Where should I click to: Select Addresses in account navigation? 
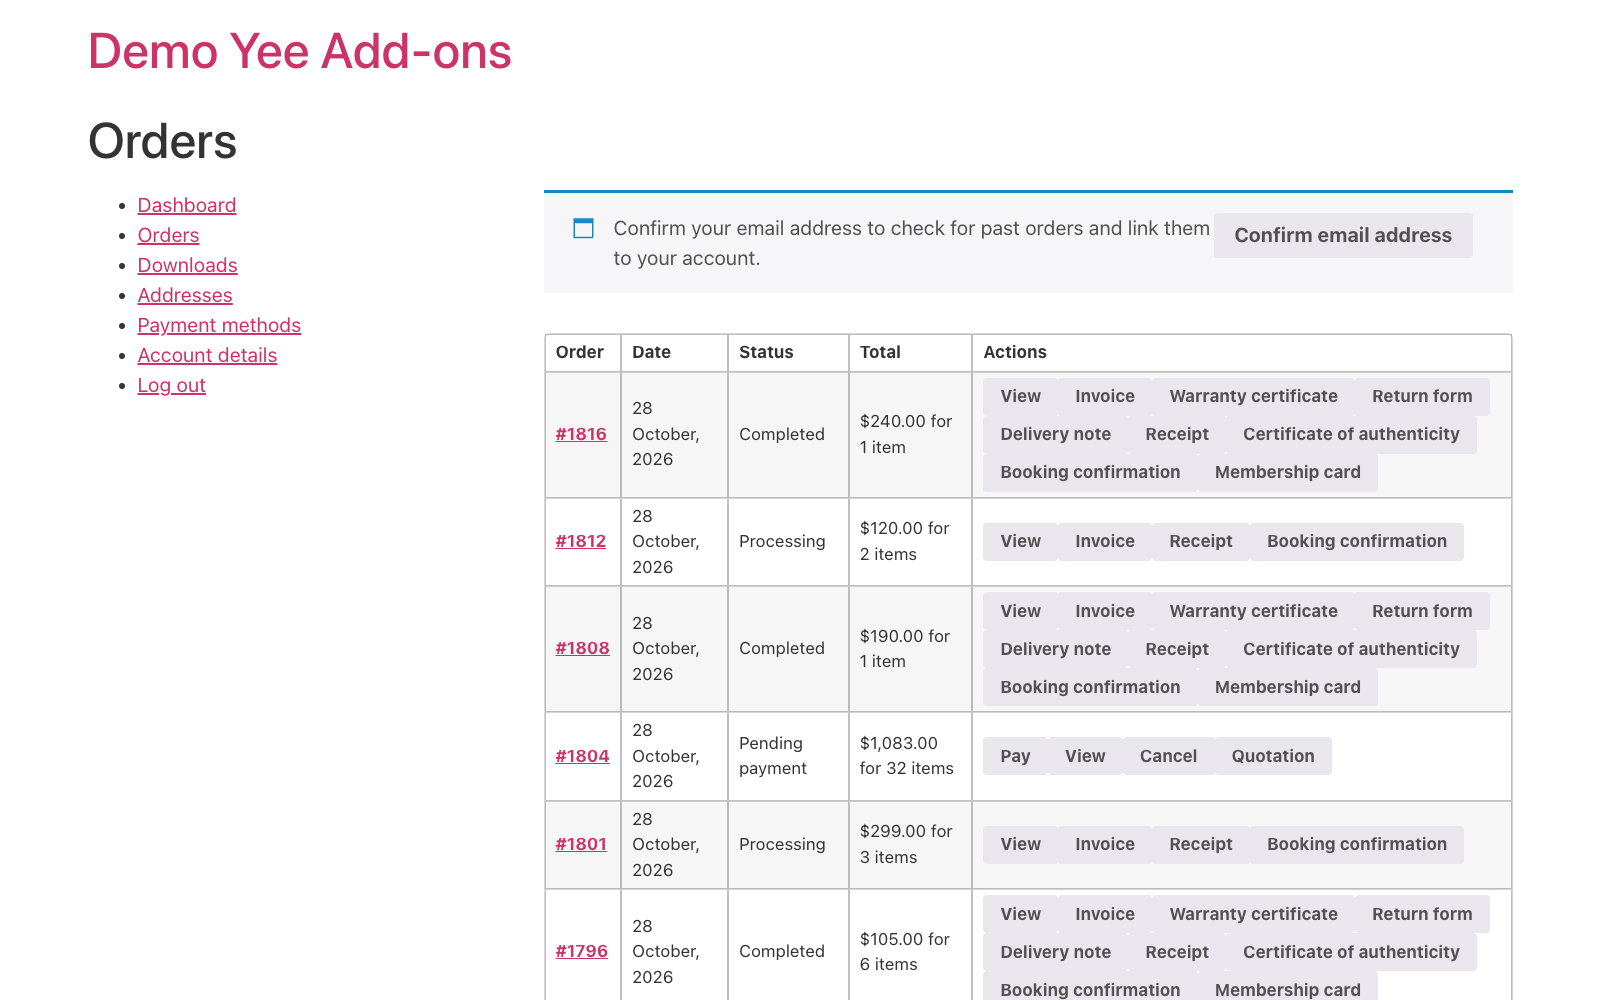pos(185,295)
